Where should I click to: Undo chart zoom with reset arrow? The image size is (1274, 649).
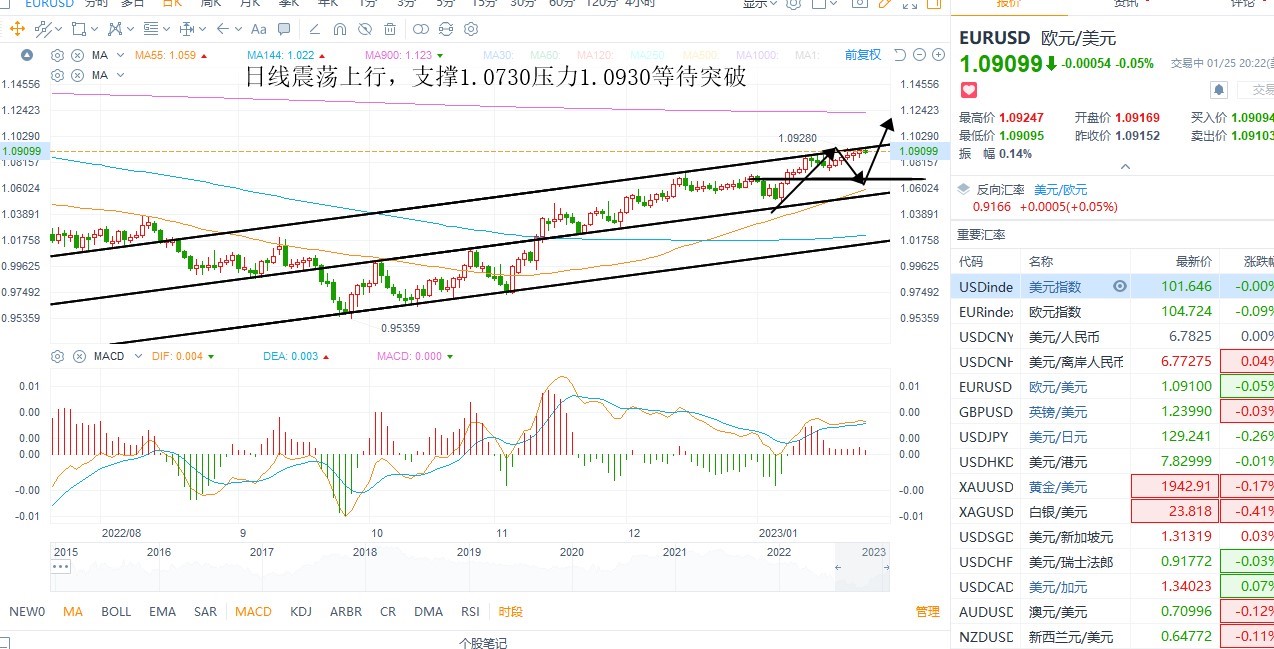pos(900,54)
